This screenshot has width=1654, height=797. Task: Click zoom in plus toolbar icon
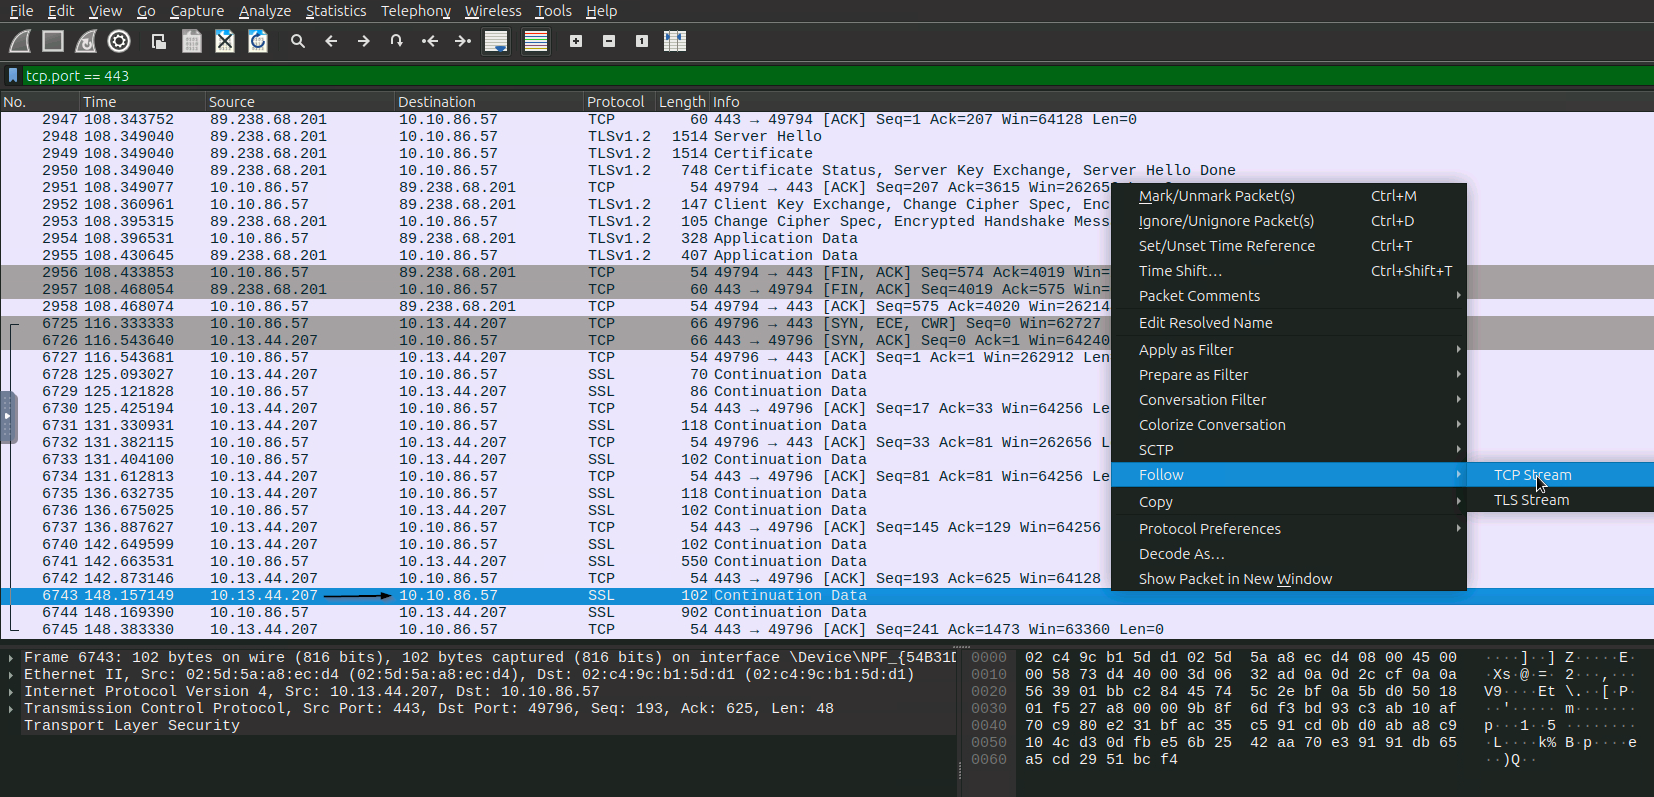[x=576, y=41]
